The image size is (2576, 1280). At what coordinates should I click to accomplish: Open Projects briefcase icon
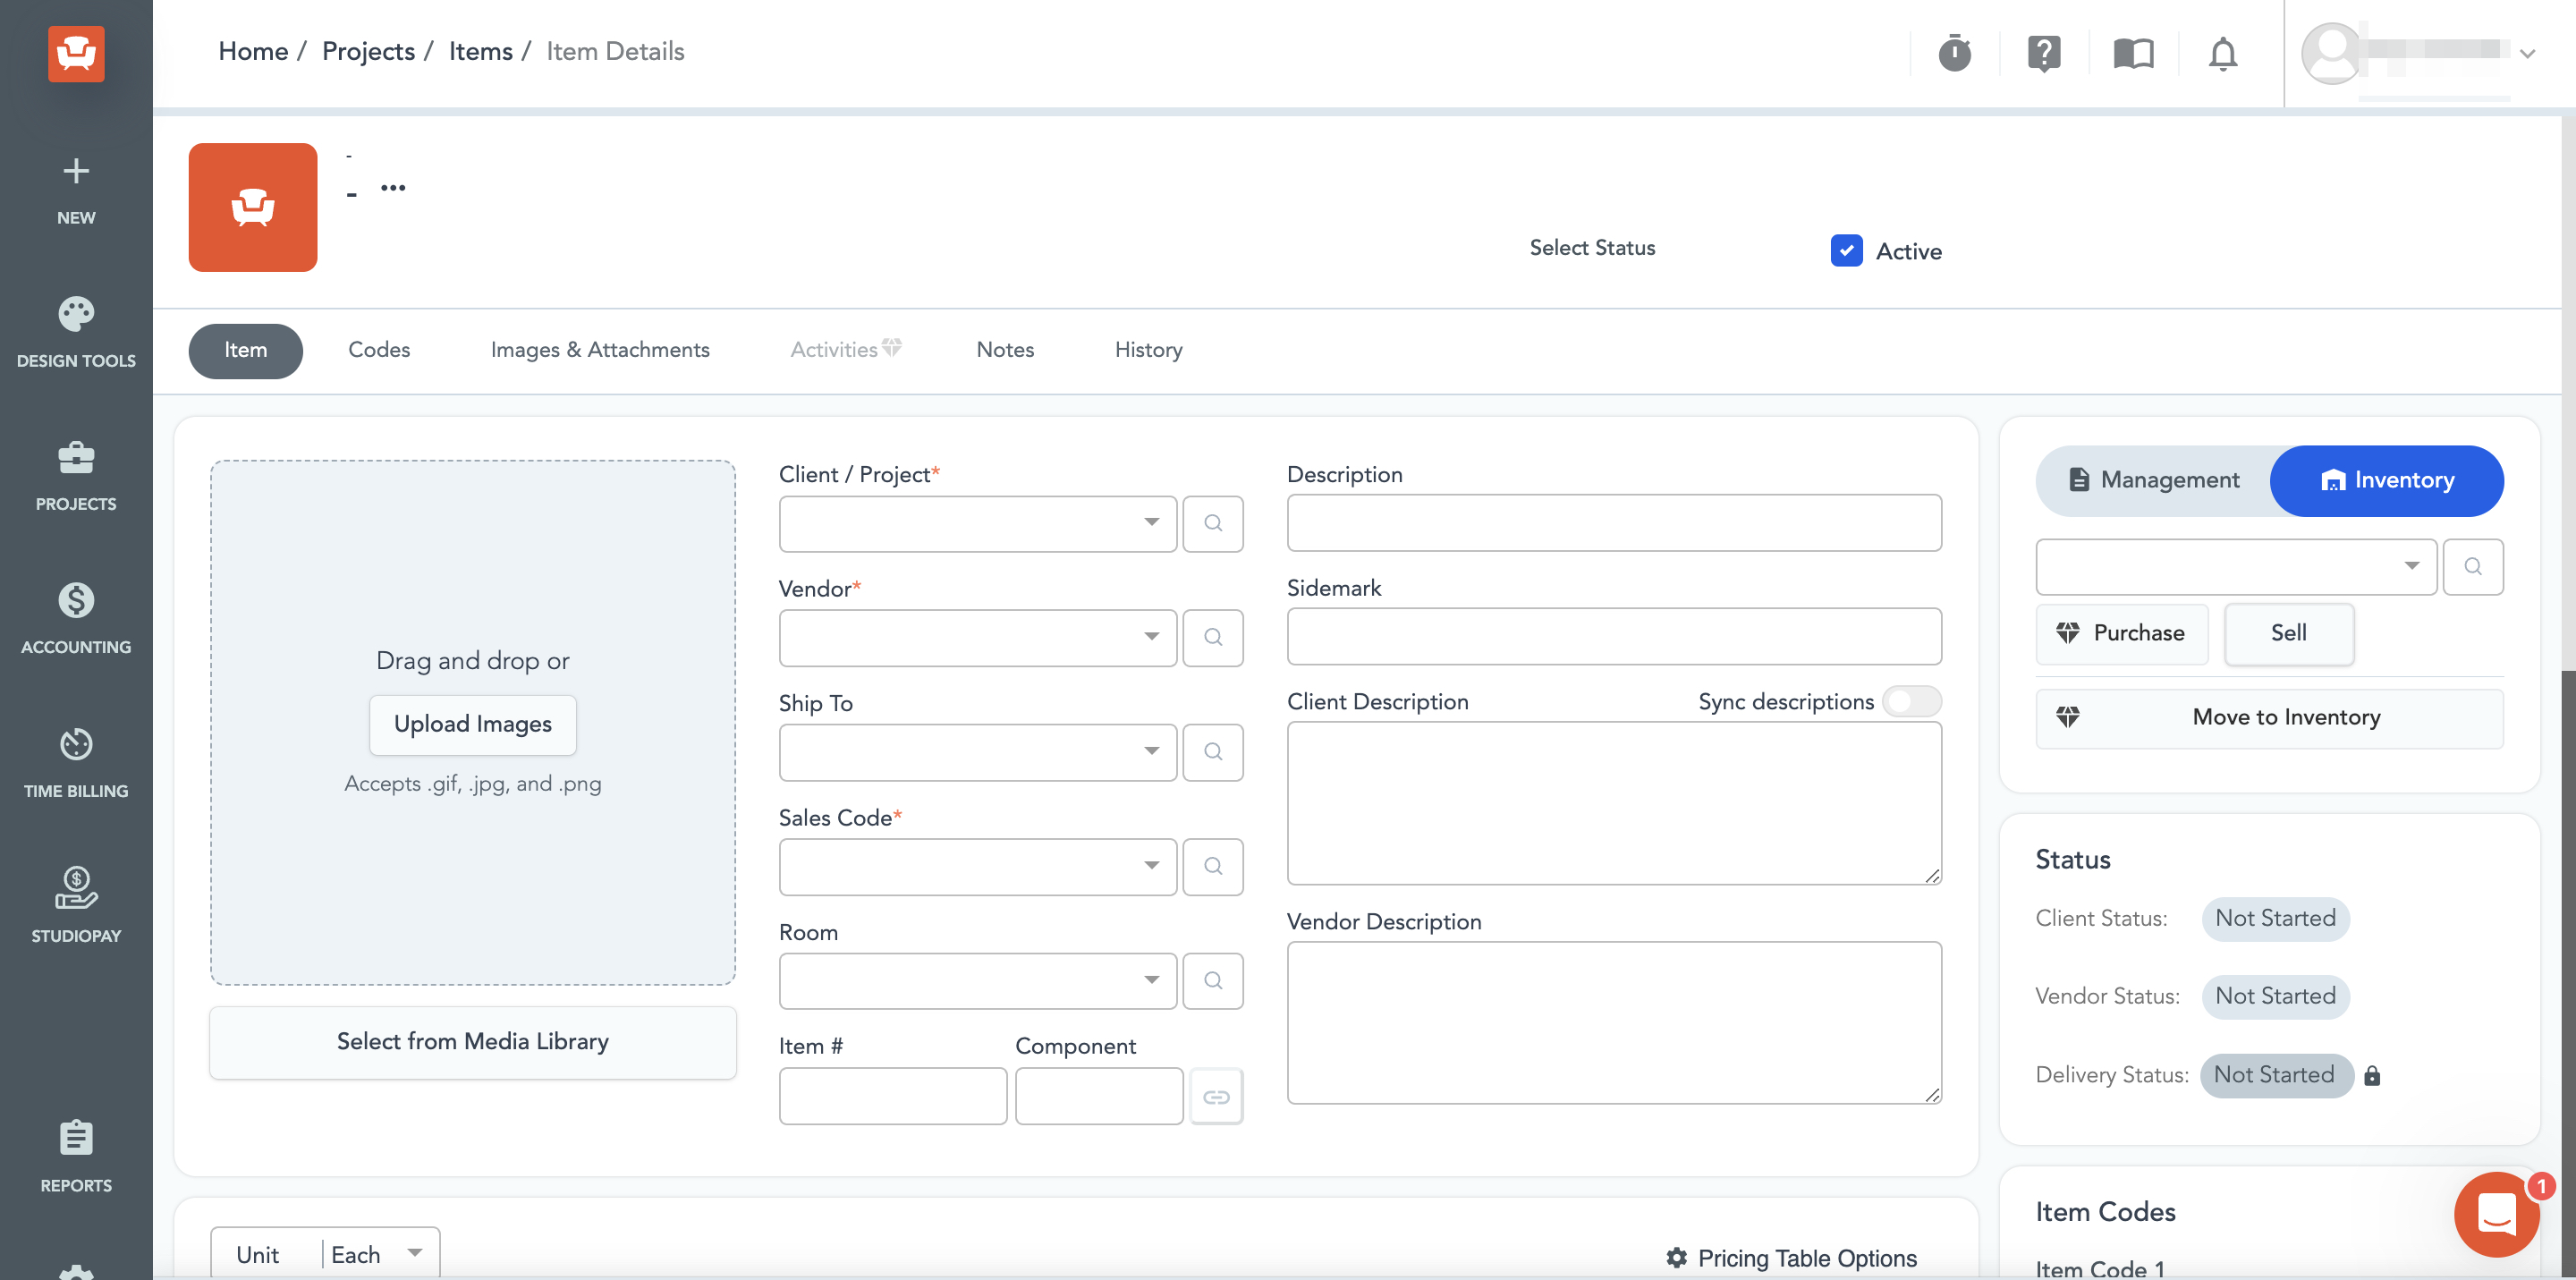[x=76, y=458]
